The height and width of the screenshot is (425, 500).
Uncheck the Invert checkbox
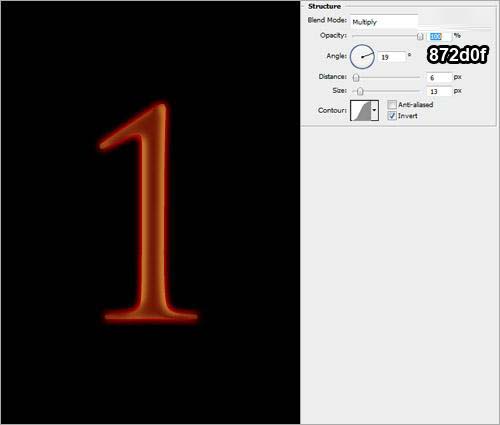(x=392, y=116)
